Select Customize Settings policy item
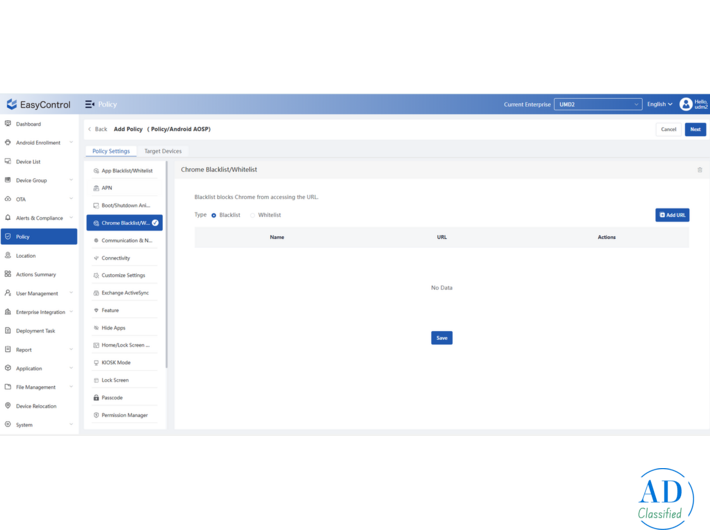This screenshot has height=530, width=710. [124, 275]
